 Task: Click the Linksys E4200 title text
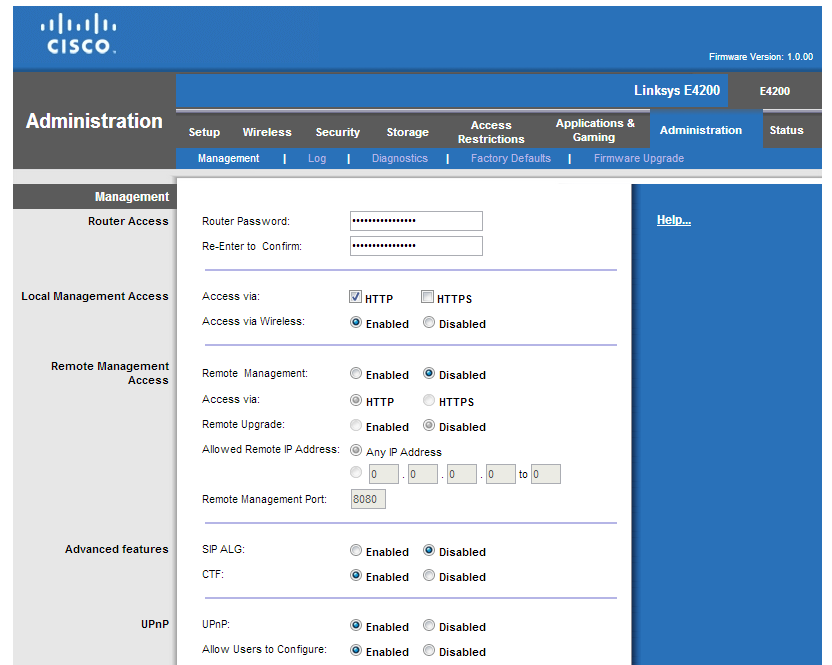[677, 90]
